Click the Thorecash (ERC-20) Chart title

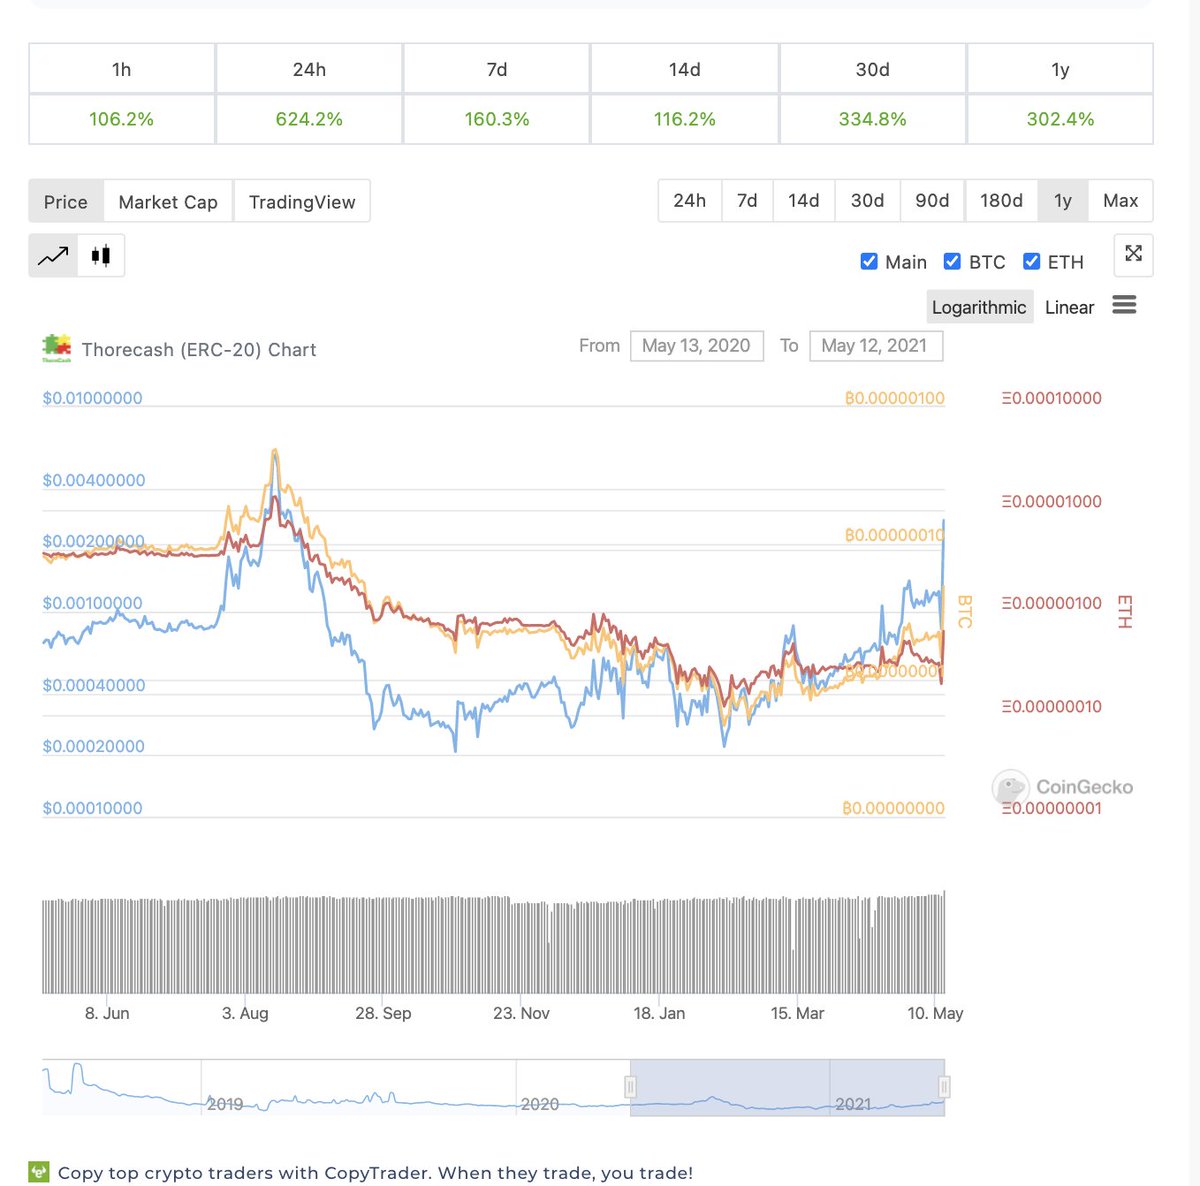point(199,349)
